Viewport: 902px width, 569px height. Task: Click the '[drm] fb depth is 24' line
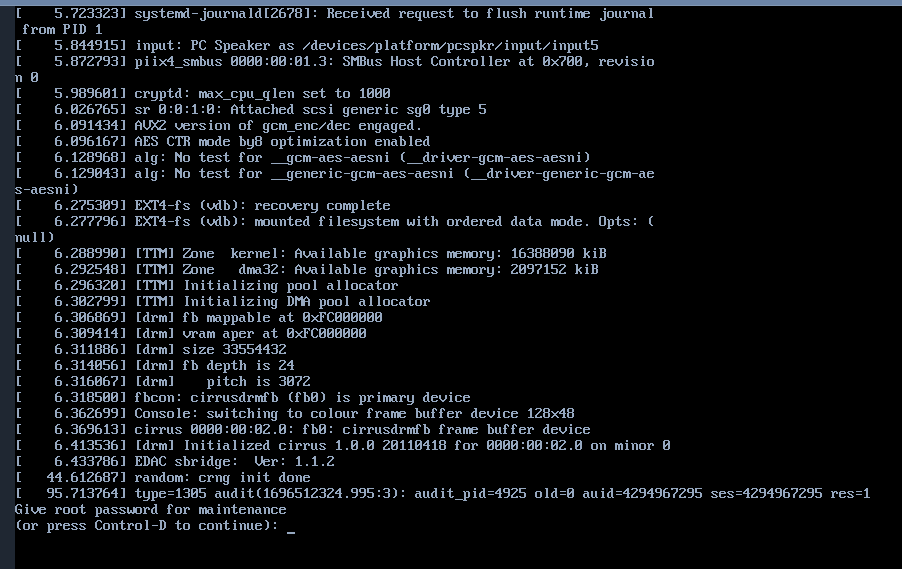click(x=155, y=365)
